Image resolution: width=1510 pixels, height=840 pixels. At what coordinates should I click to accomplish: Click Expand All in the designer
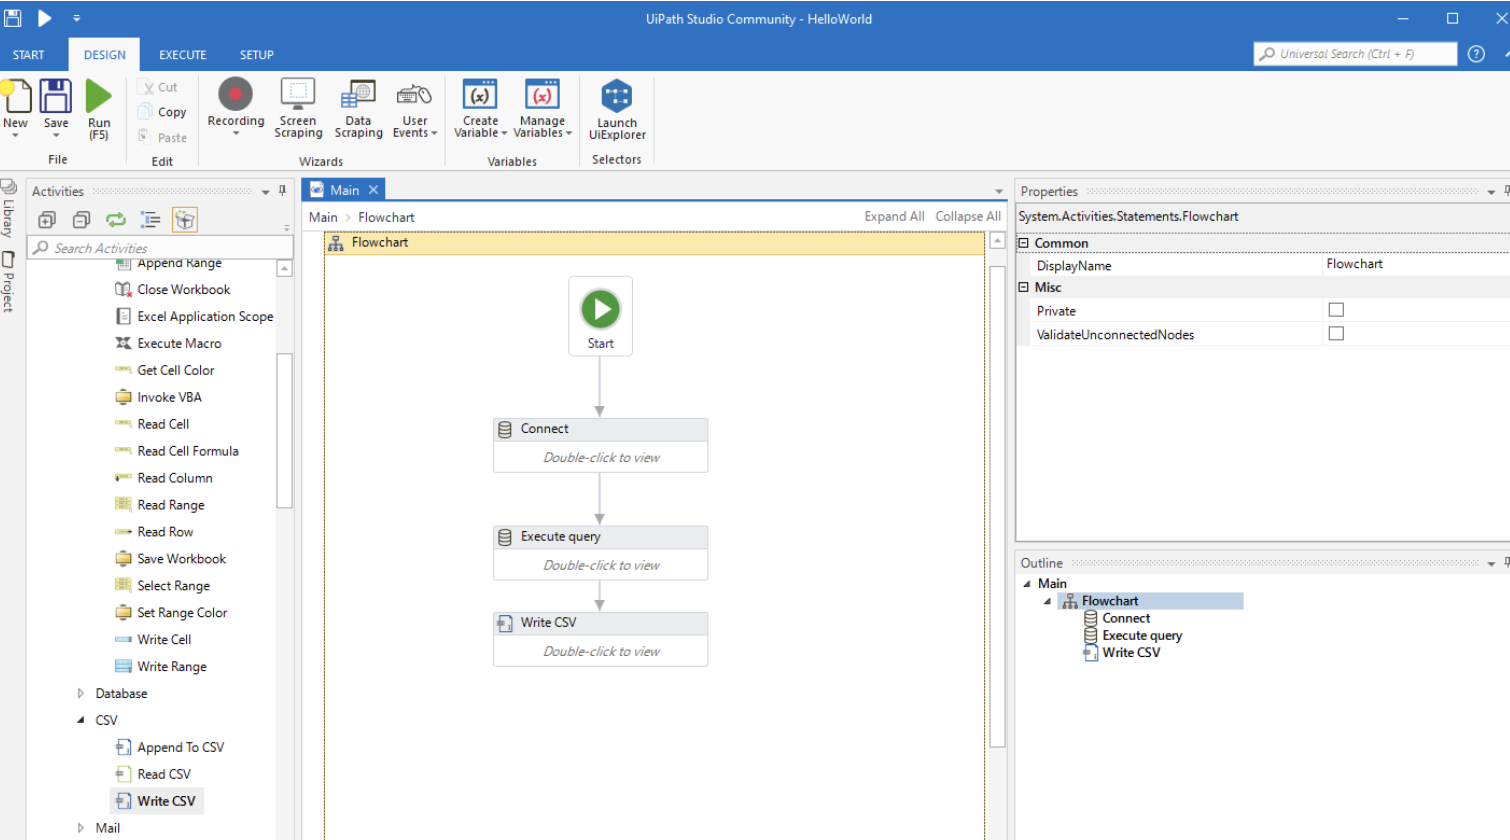(893, 216)
